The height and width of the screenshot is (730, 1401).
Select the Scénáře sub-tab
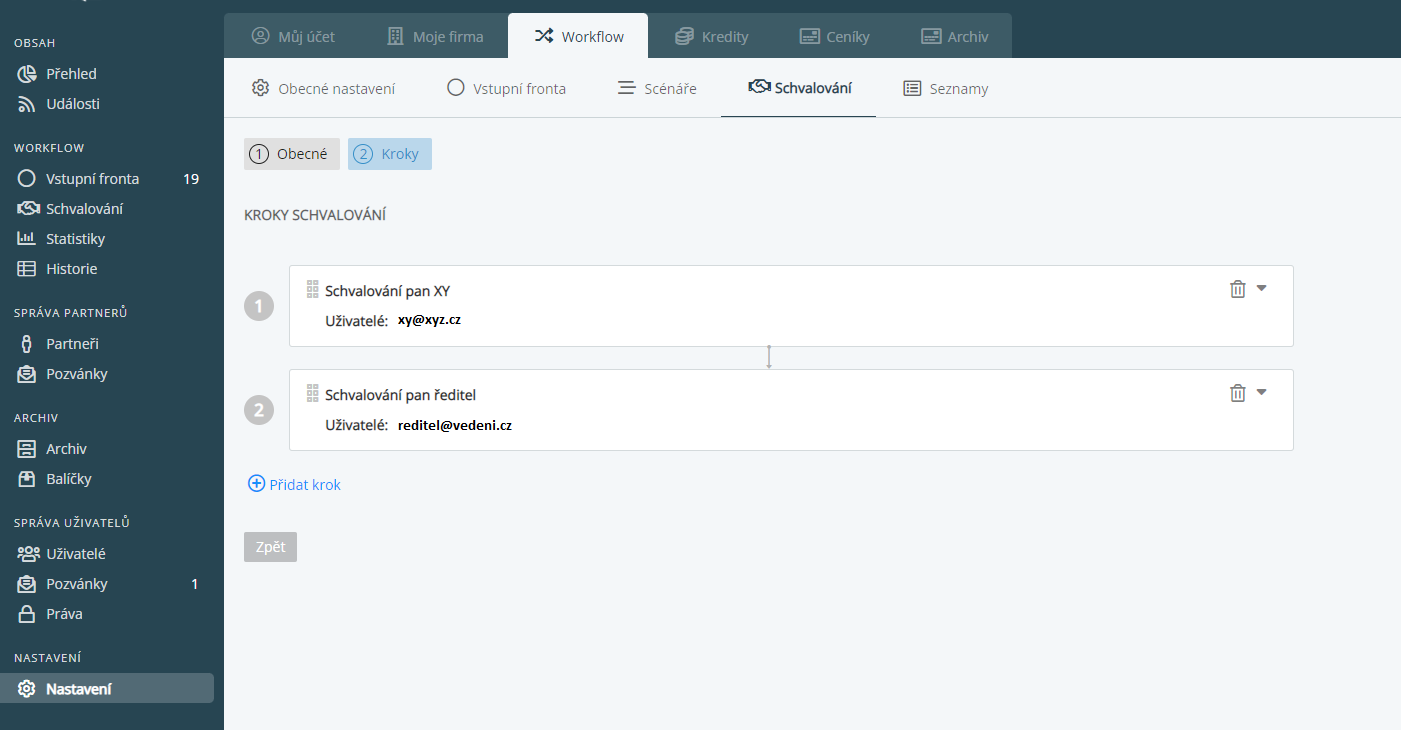(657, 88)
